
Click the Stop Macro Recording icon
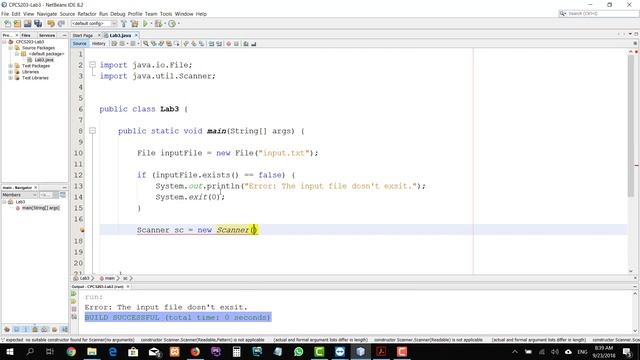(x=236, y=44)
